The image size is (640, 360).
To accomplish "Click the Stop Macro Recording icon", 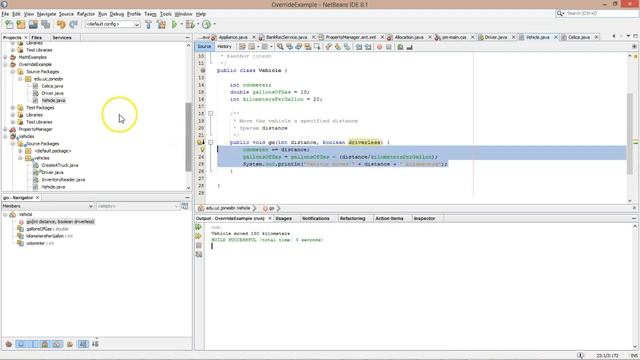I will point(389,47).
